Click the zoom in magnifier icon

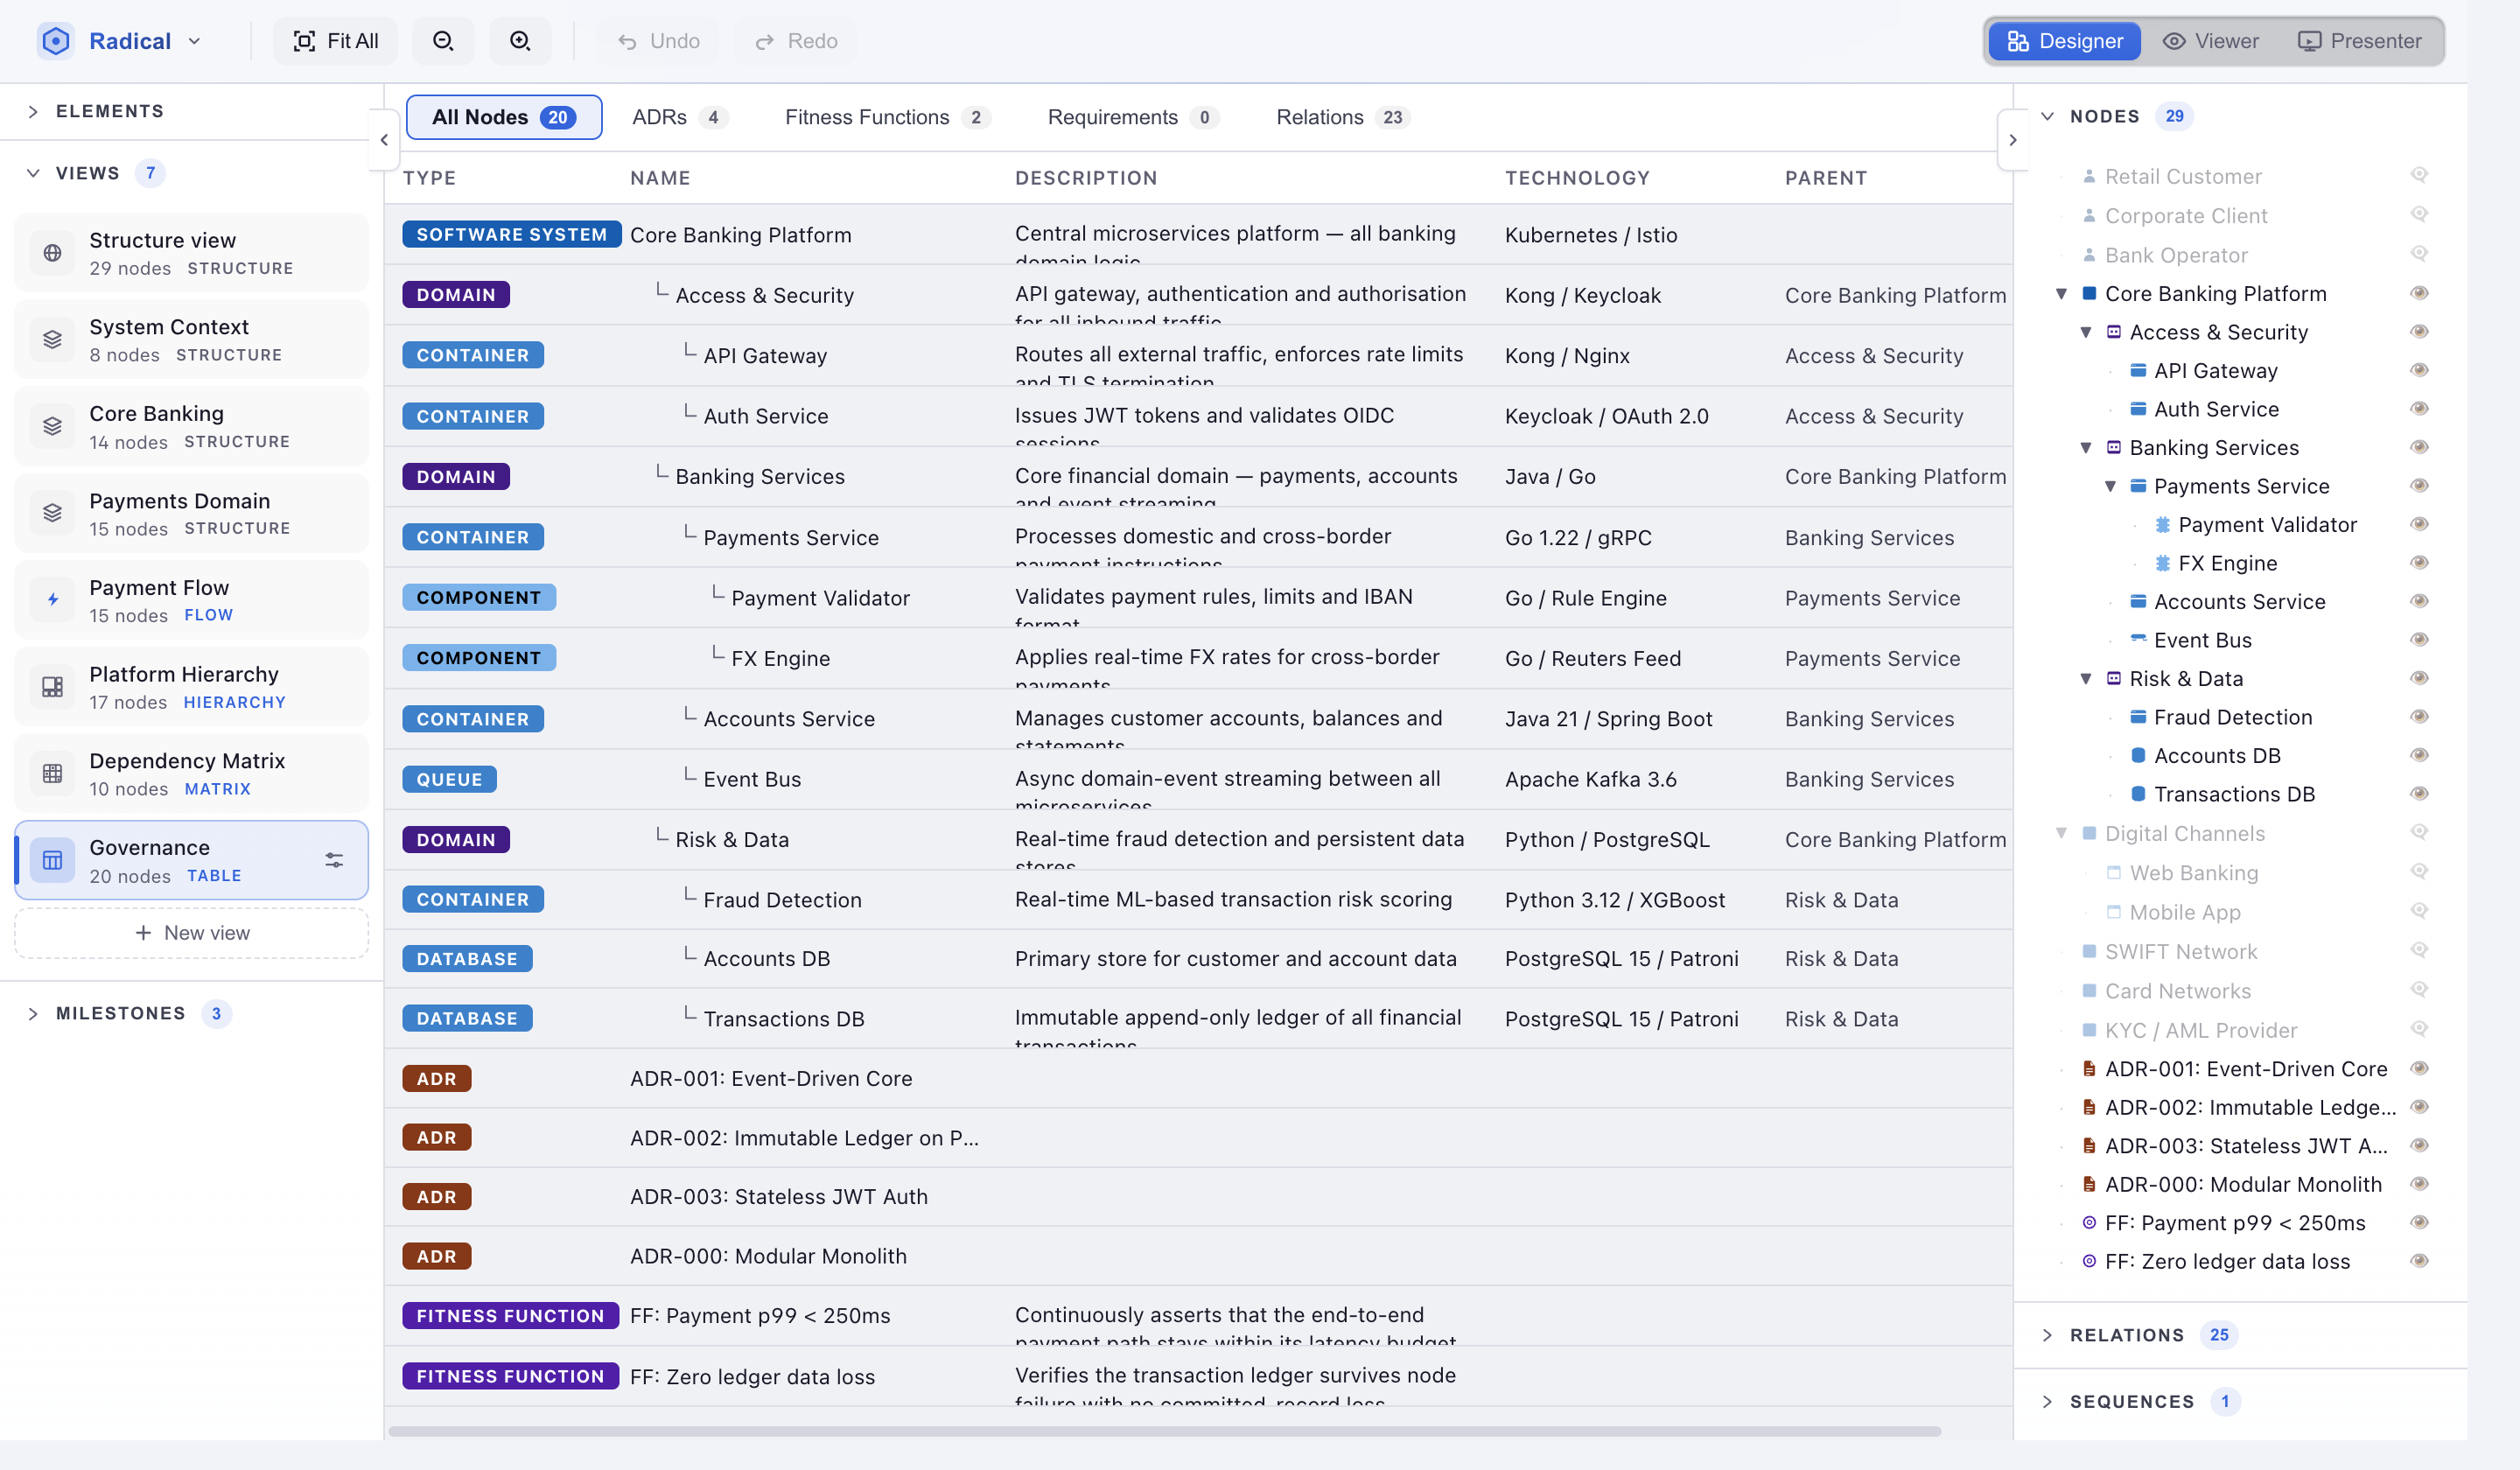click(x=520, y=41)
